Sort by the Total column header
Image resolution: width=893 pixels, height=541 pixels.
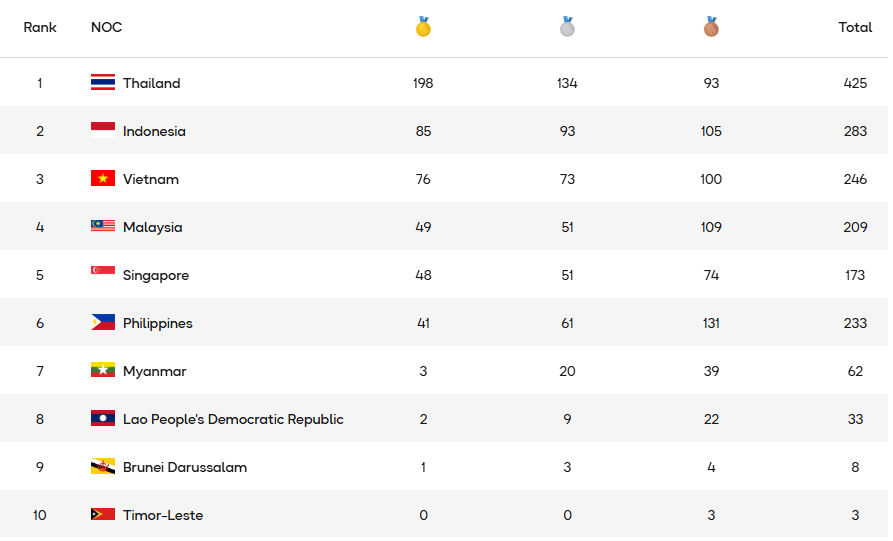[855, 28]
